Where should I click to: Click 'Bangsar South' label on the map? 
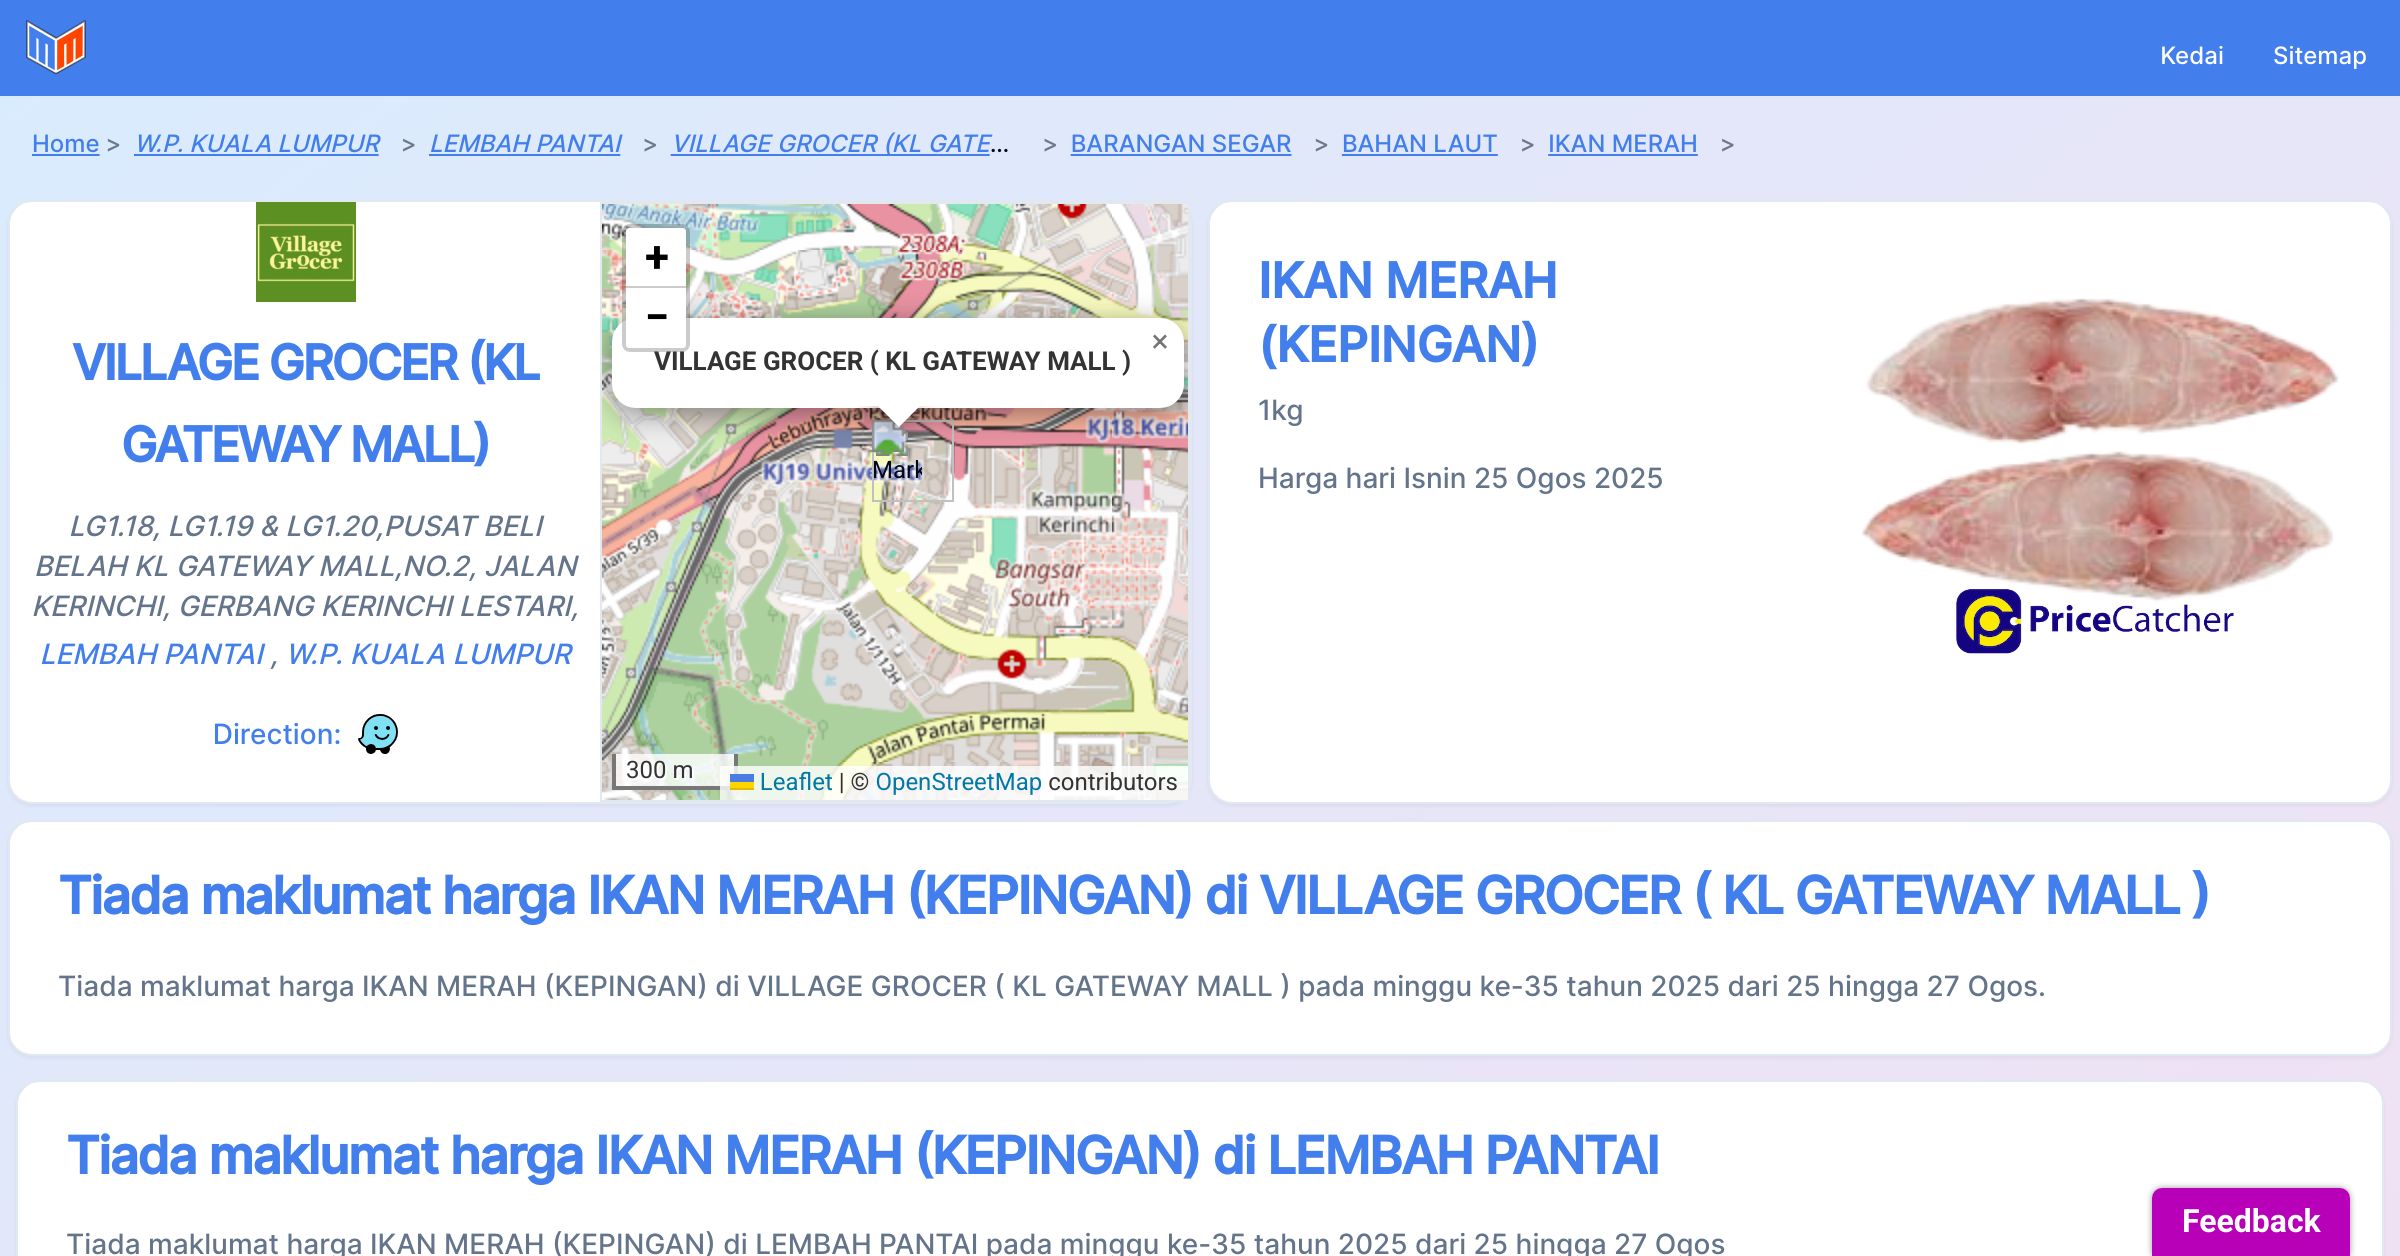tap(1039, 584)
